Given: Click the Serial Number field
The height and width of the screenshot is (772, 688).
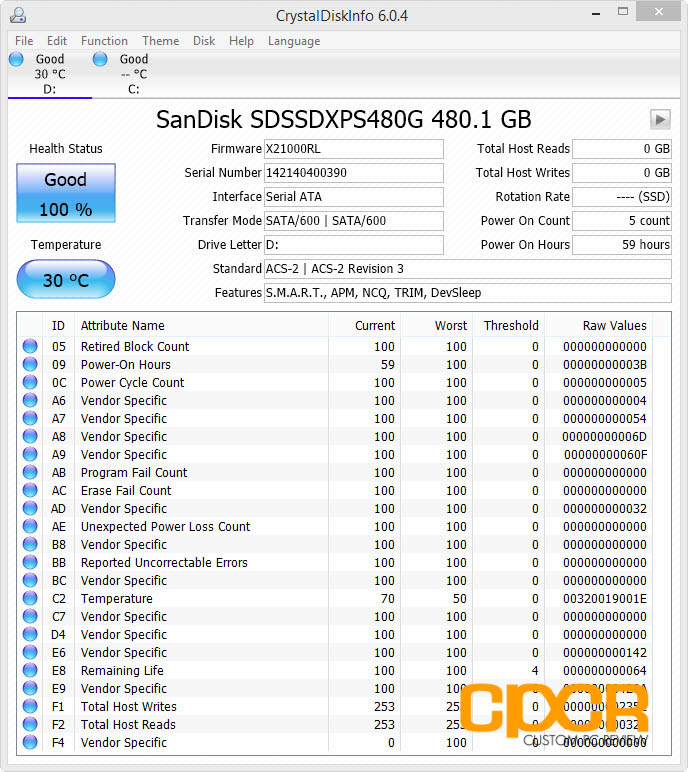Looking at the screenshot, I should (354, 173).
